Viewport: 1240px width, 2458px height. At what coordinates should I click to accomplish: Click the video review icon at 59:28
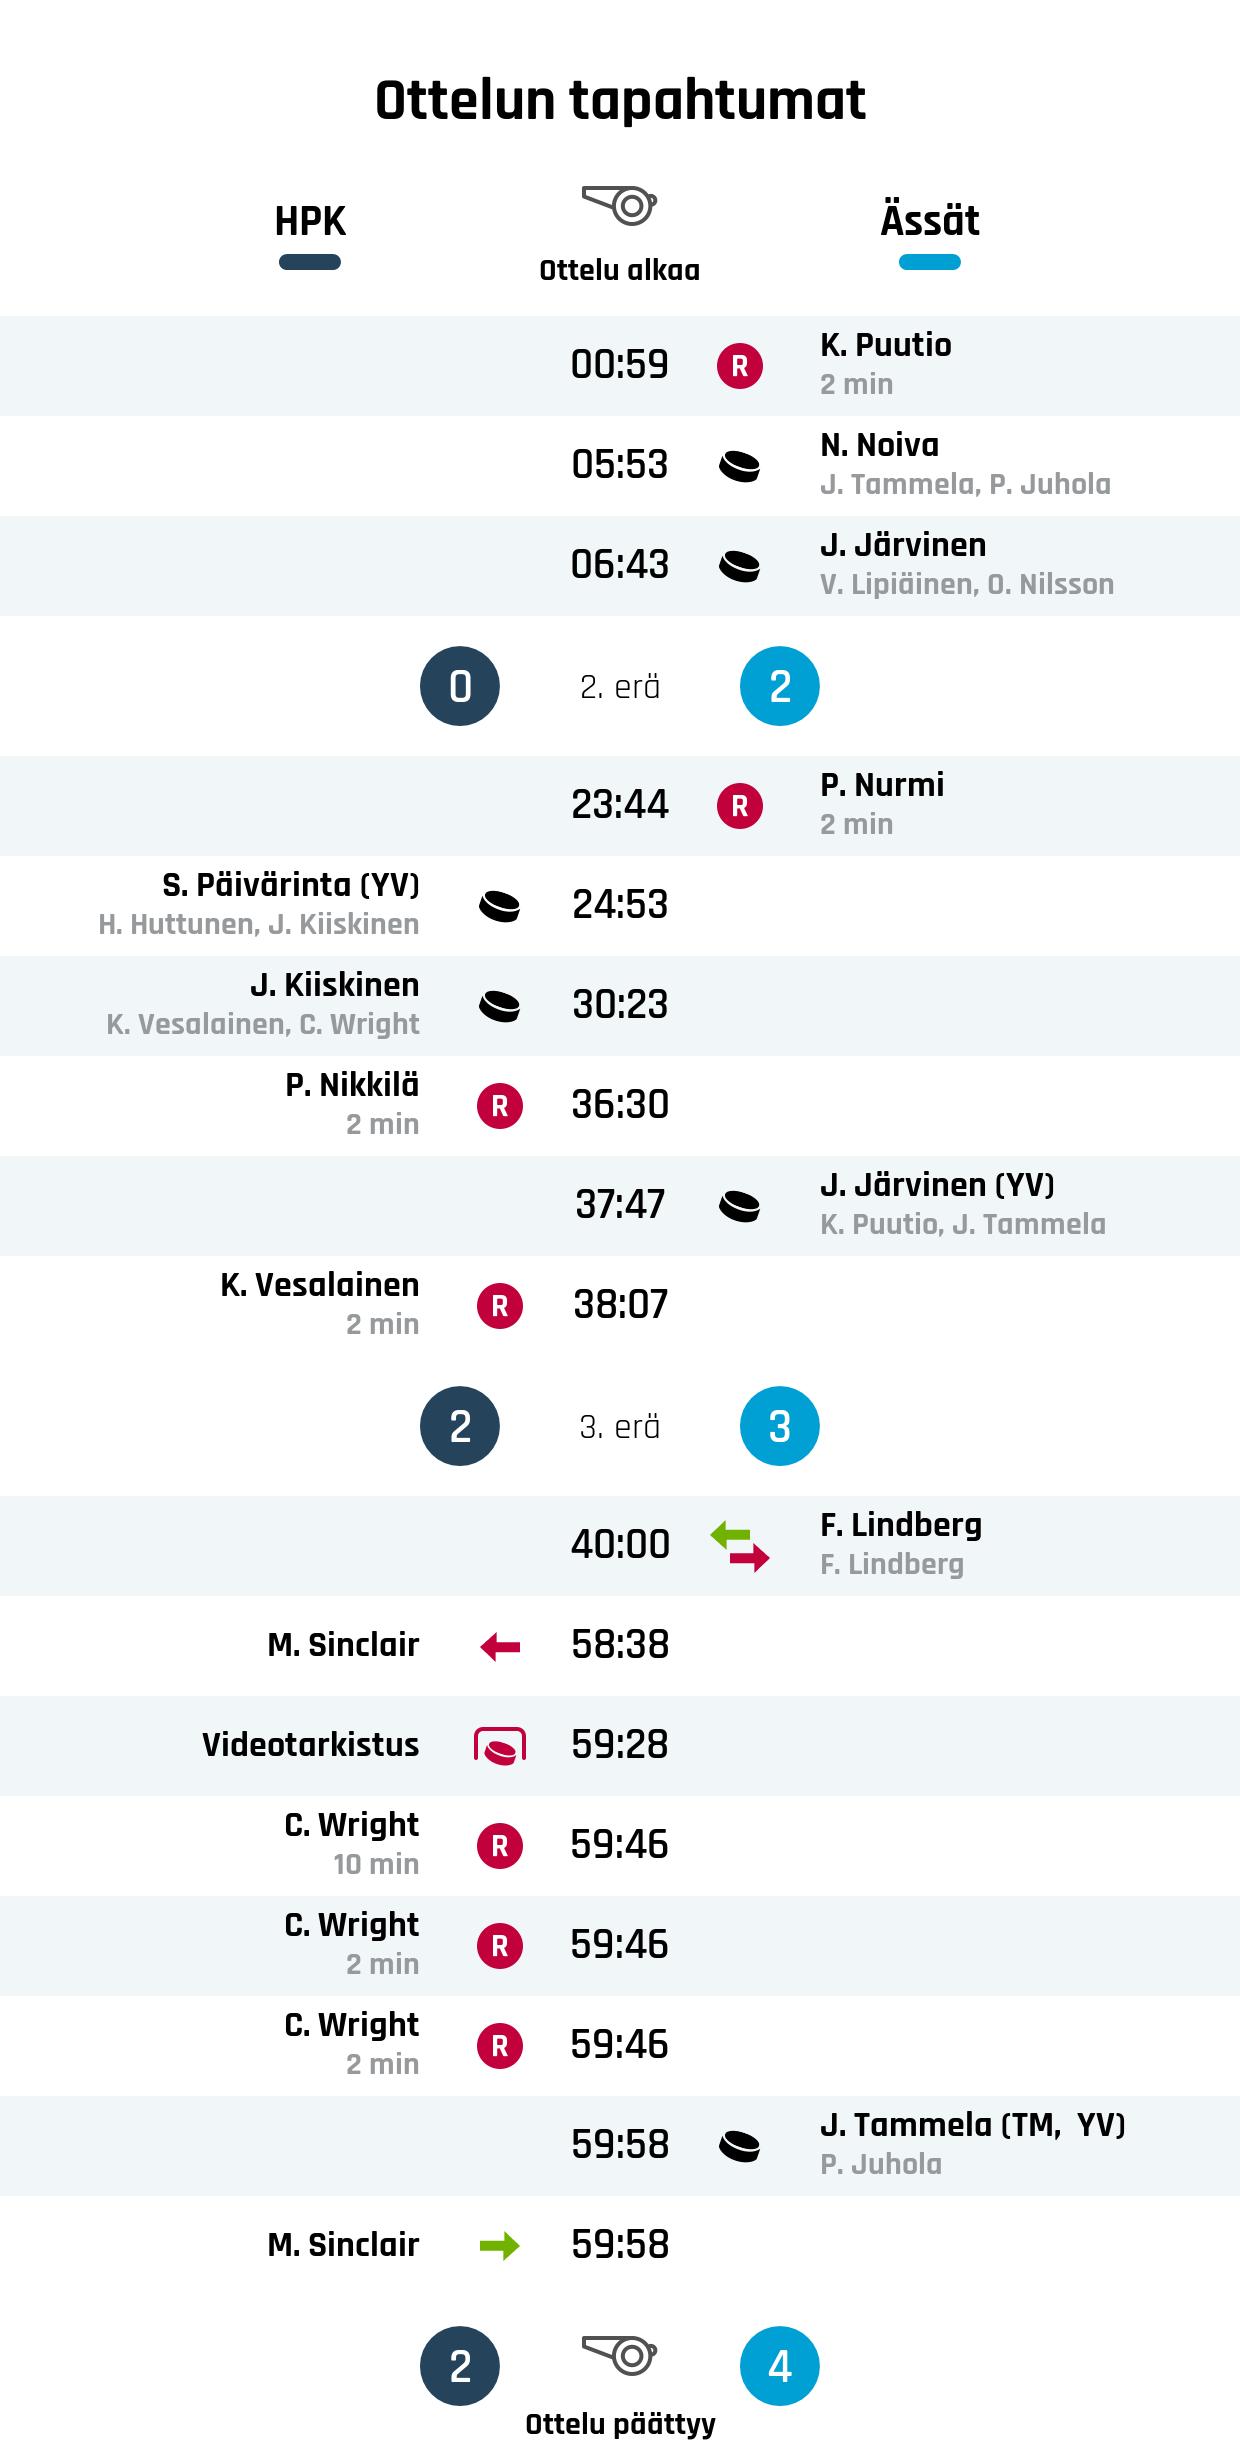click(x=500, y=1746)
